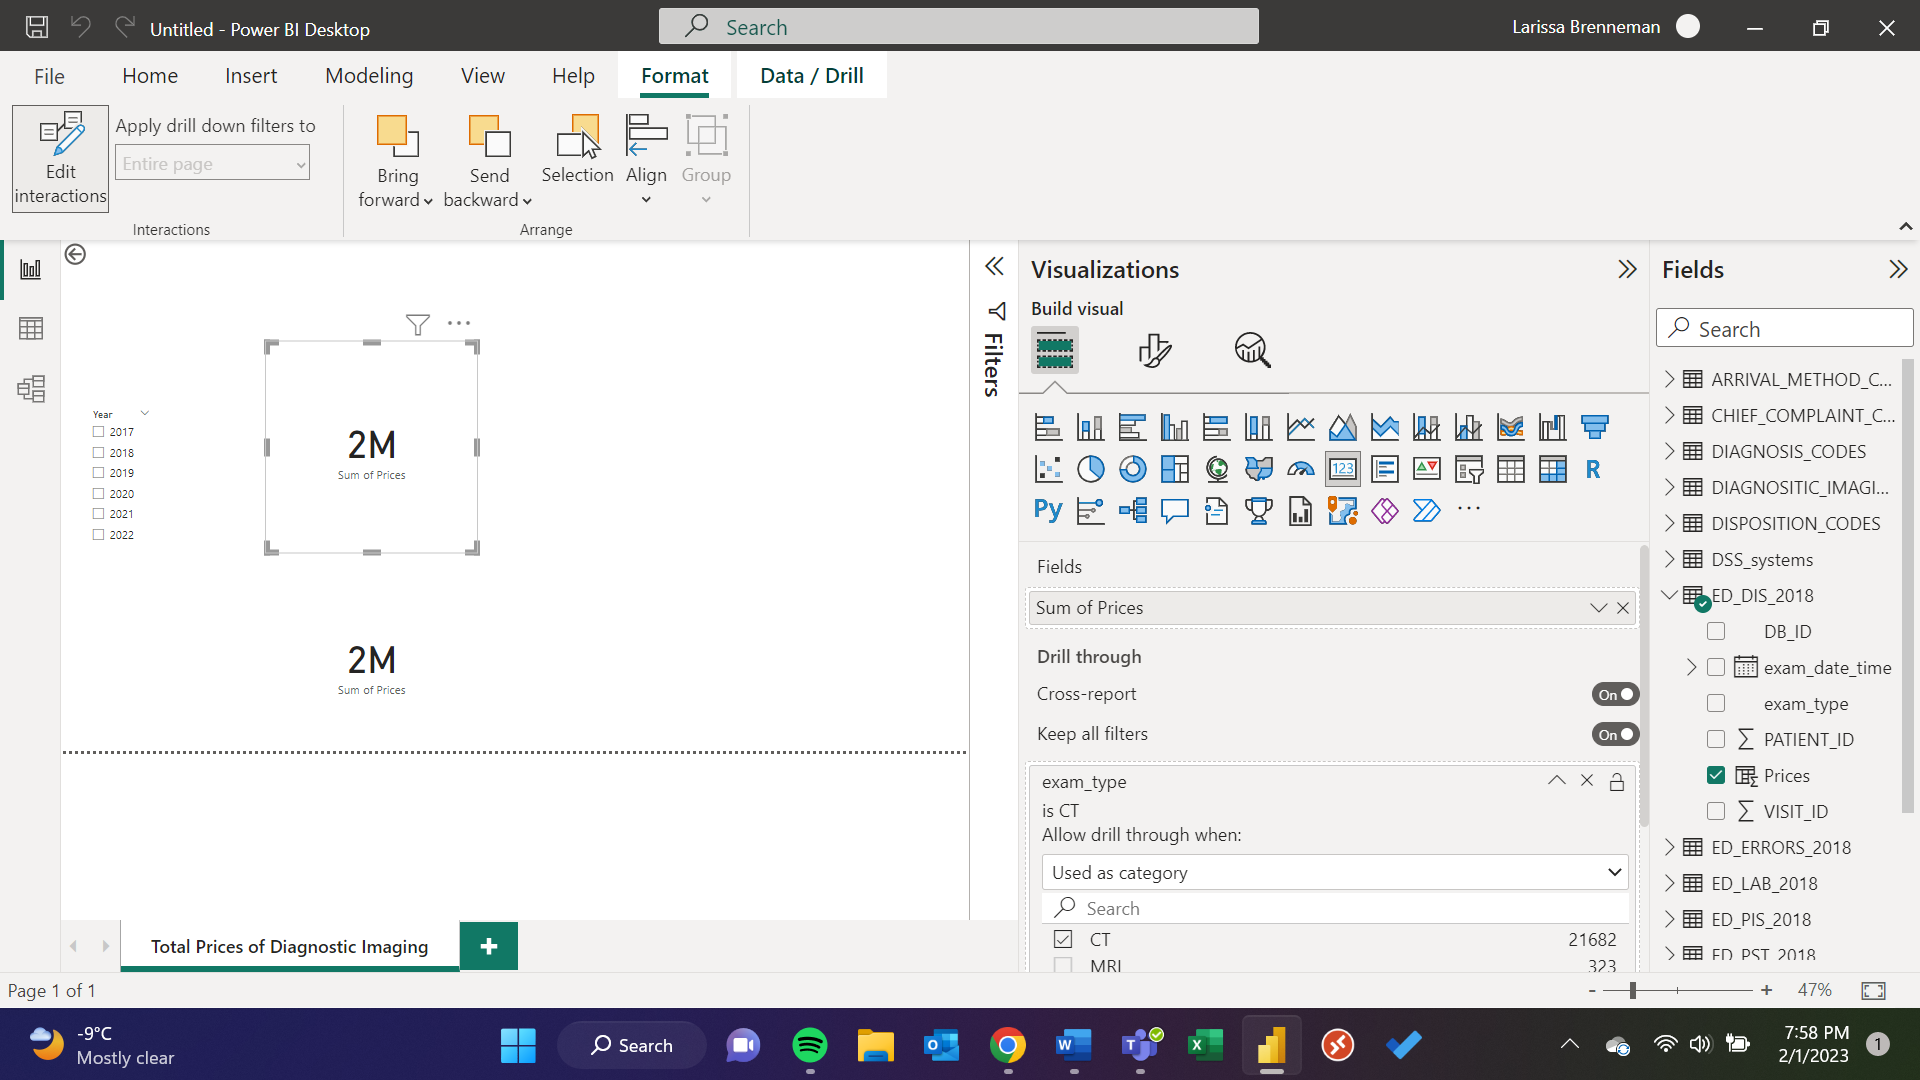Screen dimensions: 1920x1080
Task: Check the PATIENT_ID field checkbox
Action: pyautogui.click(x=1716, y=739)
